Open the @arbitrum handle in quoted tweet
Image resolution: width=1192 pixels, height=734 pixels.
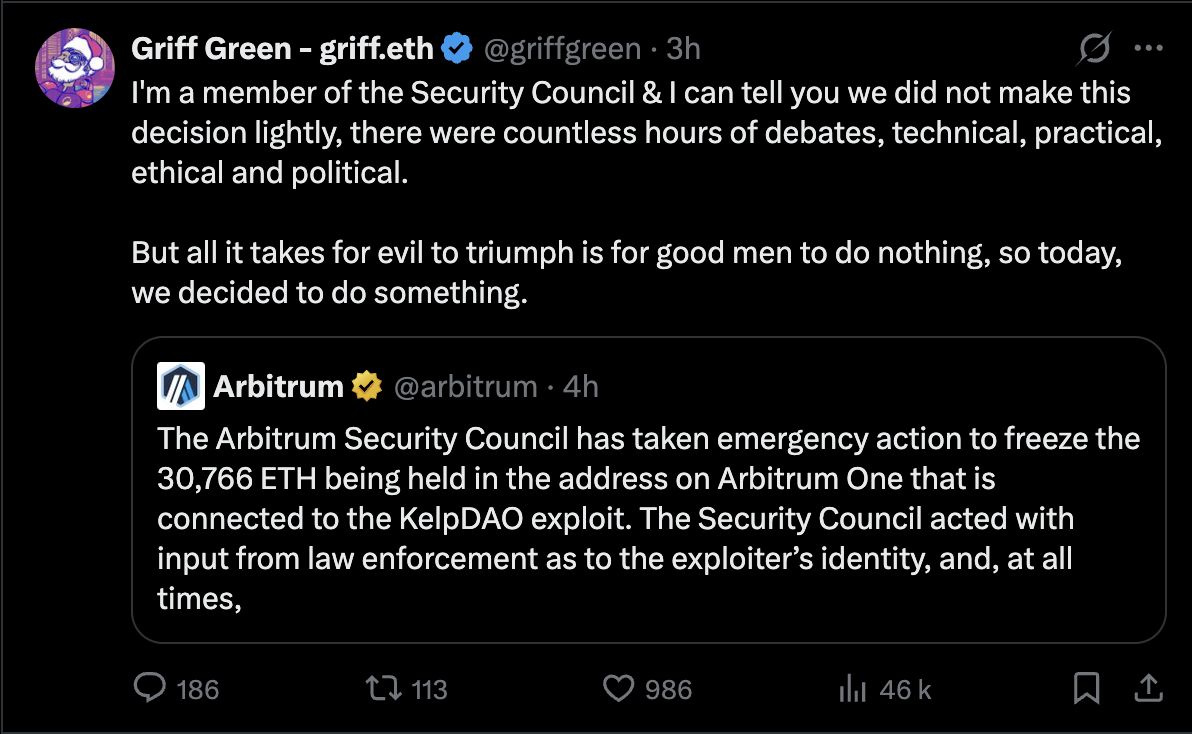coord(466,386)
